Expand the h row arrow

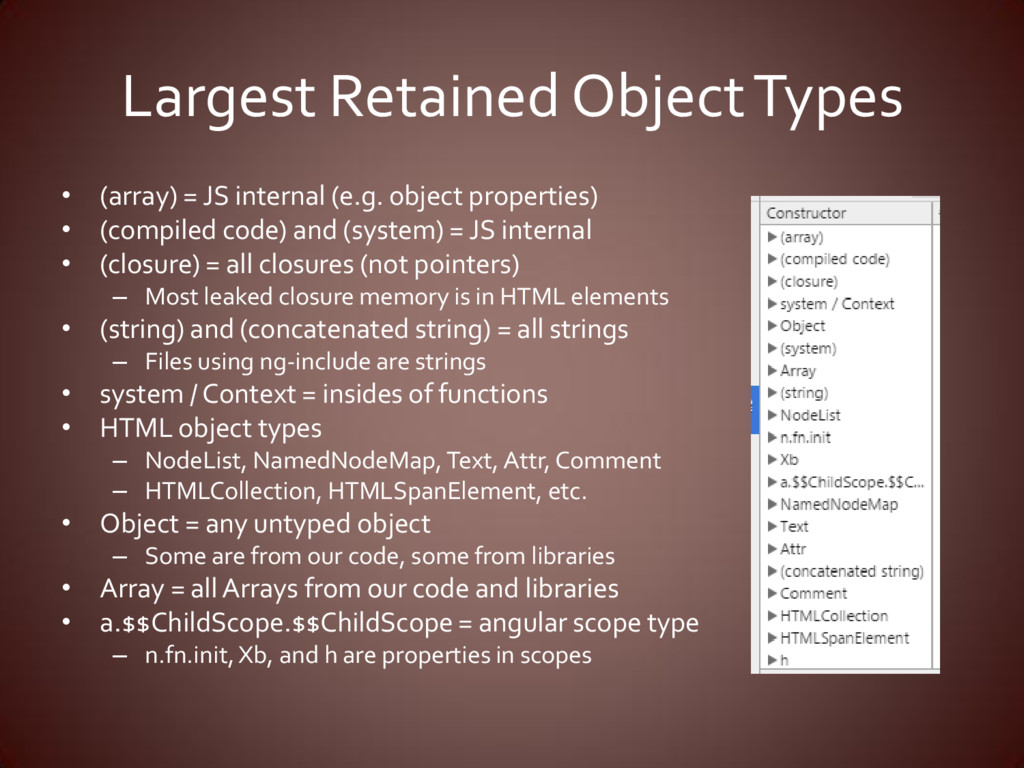[772, 660]
